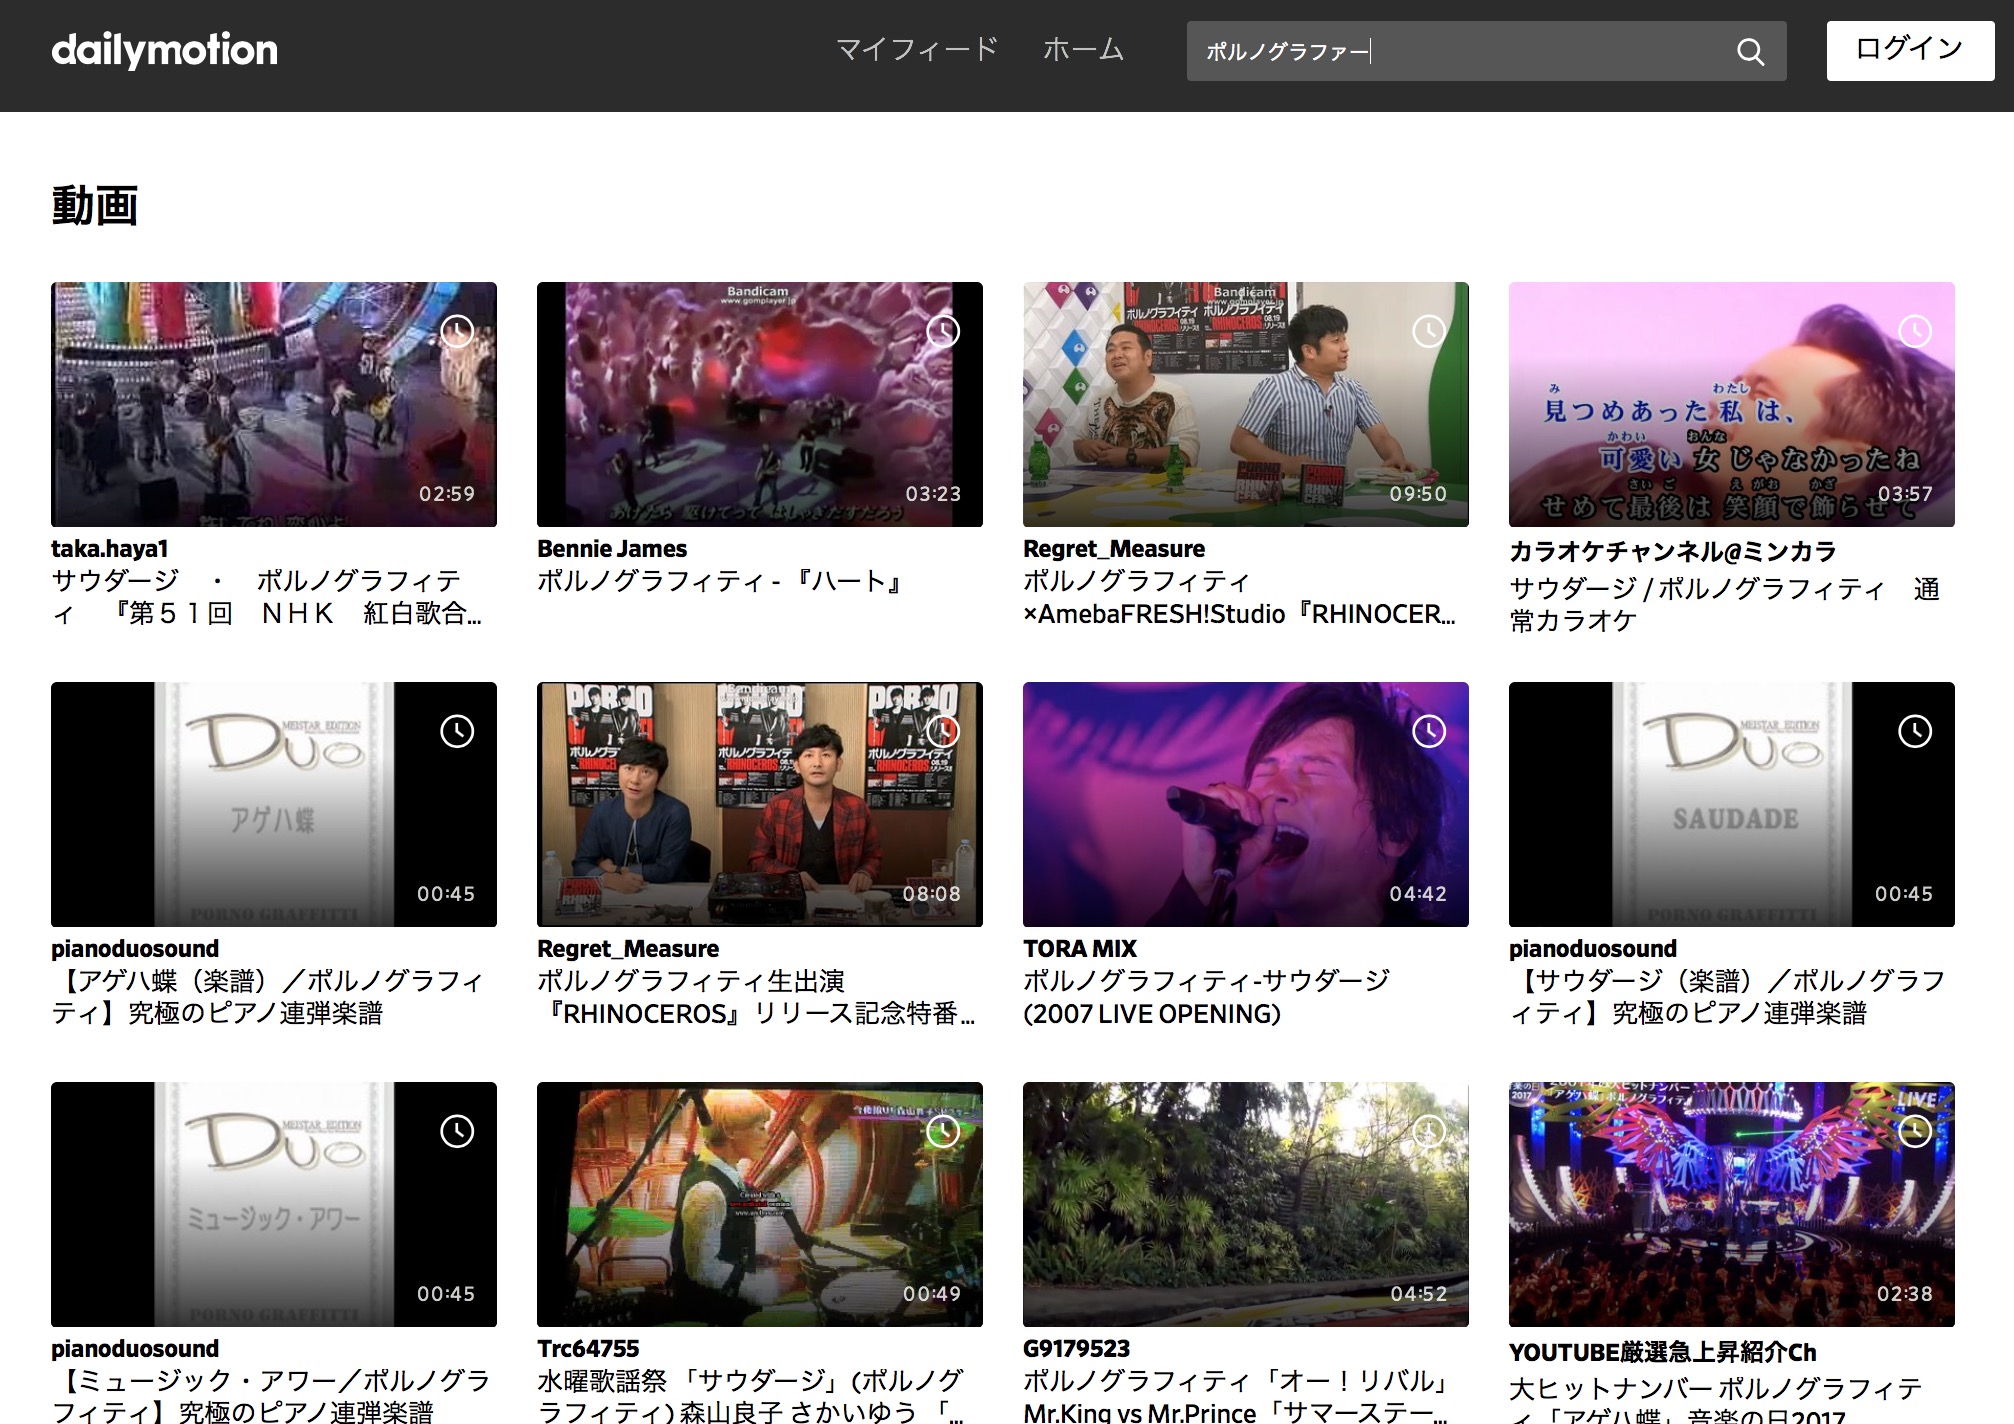Open the マイフィード tab

click(917, 49)
